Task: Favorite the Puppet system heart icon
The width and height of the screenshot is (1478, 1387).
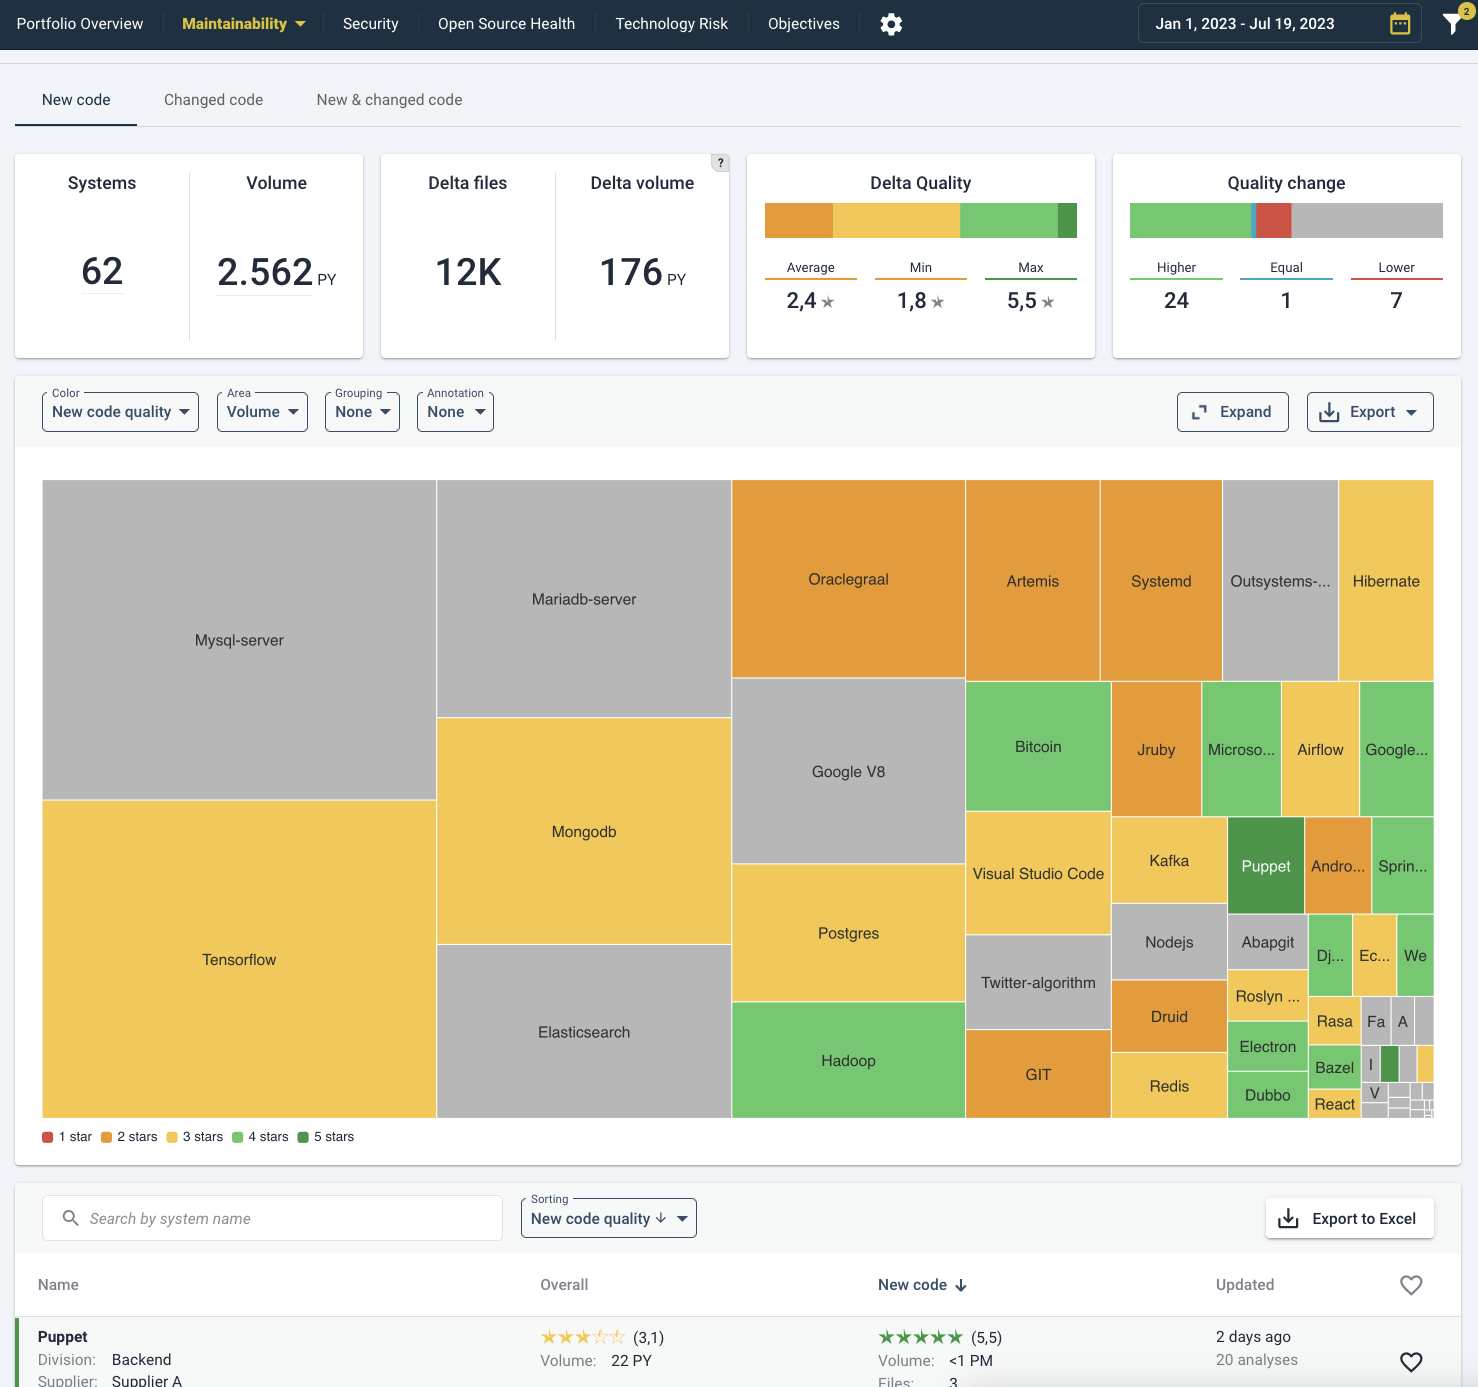Action: coord(1411,1361)
